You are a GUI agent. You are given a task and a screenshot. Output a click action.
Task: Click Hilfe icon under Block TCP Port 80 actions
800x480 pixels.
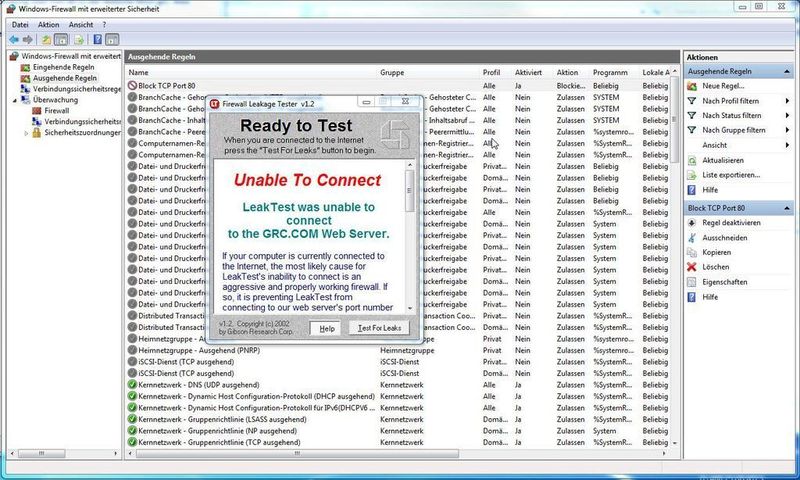(x=692, y=297)
